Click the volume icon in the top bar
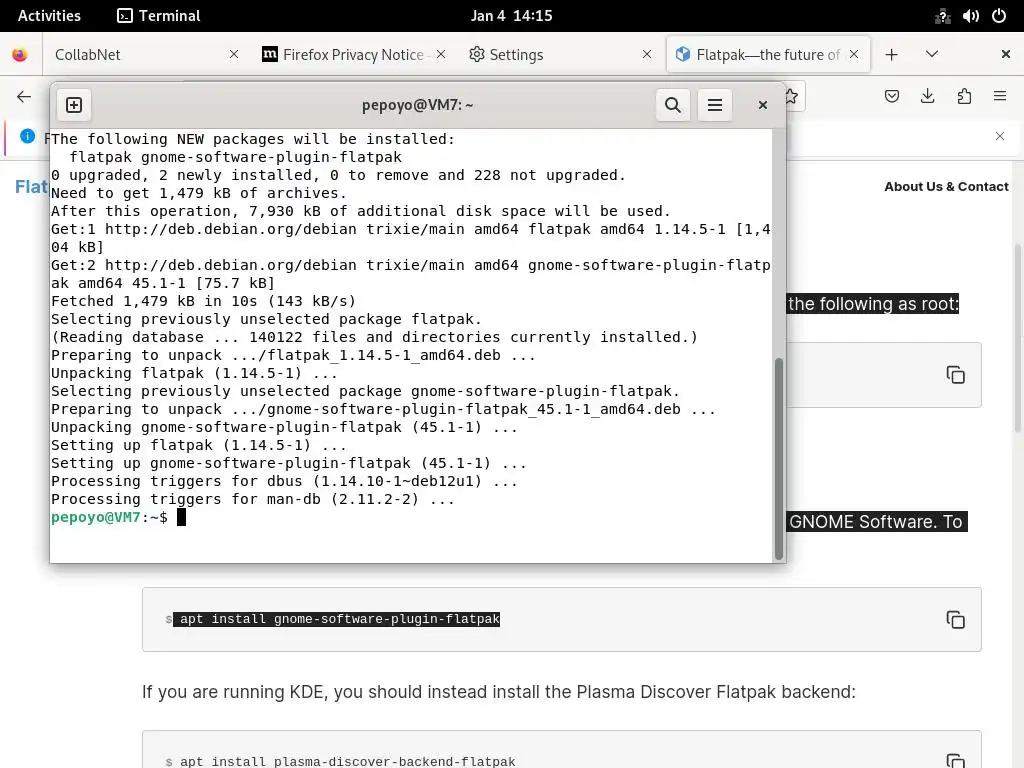Image resolution: width=1024 pixels, height=768 pixels. point(970,16)
